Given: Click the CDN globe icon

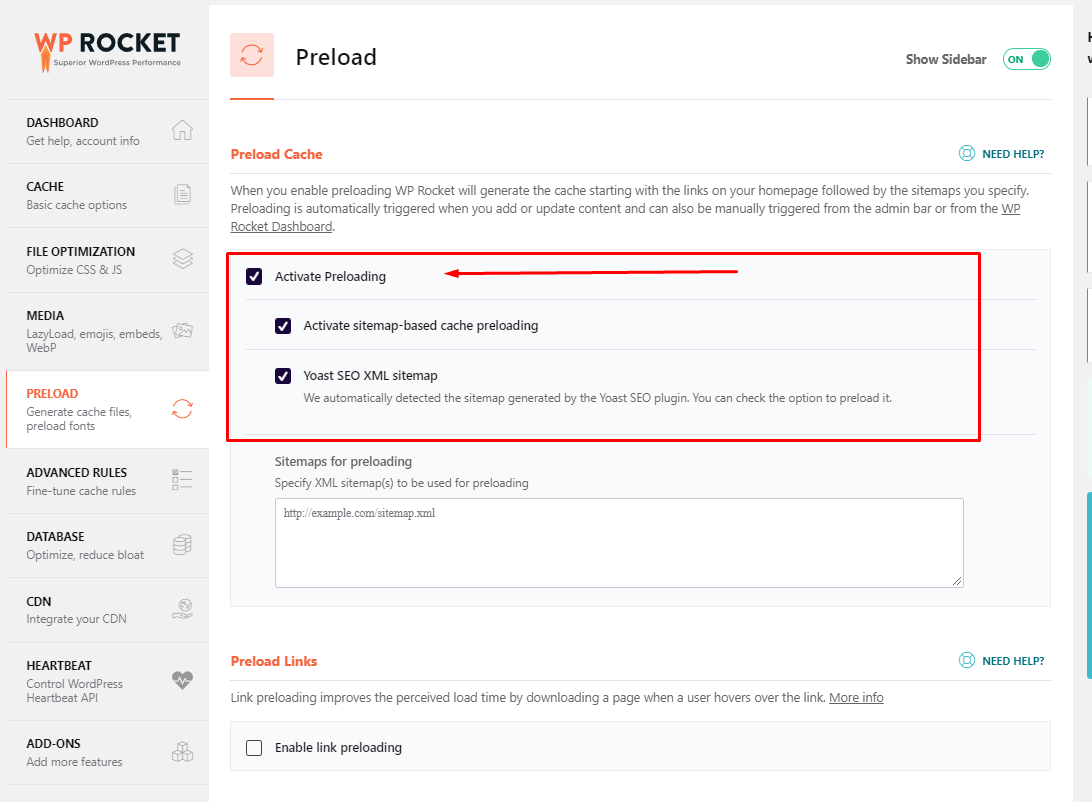Looking at the screenshot, I should click(182, 609).
